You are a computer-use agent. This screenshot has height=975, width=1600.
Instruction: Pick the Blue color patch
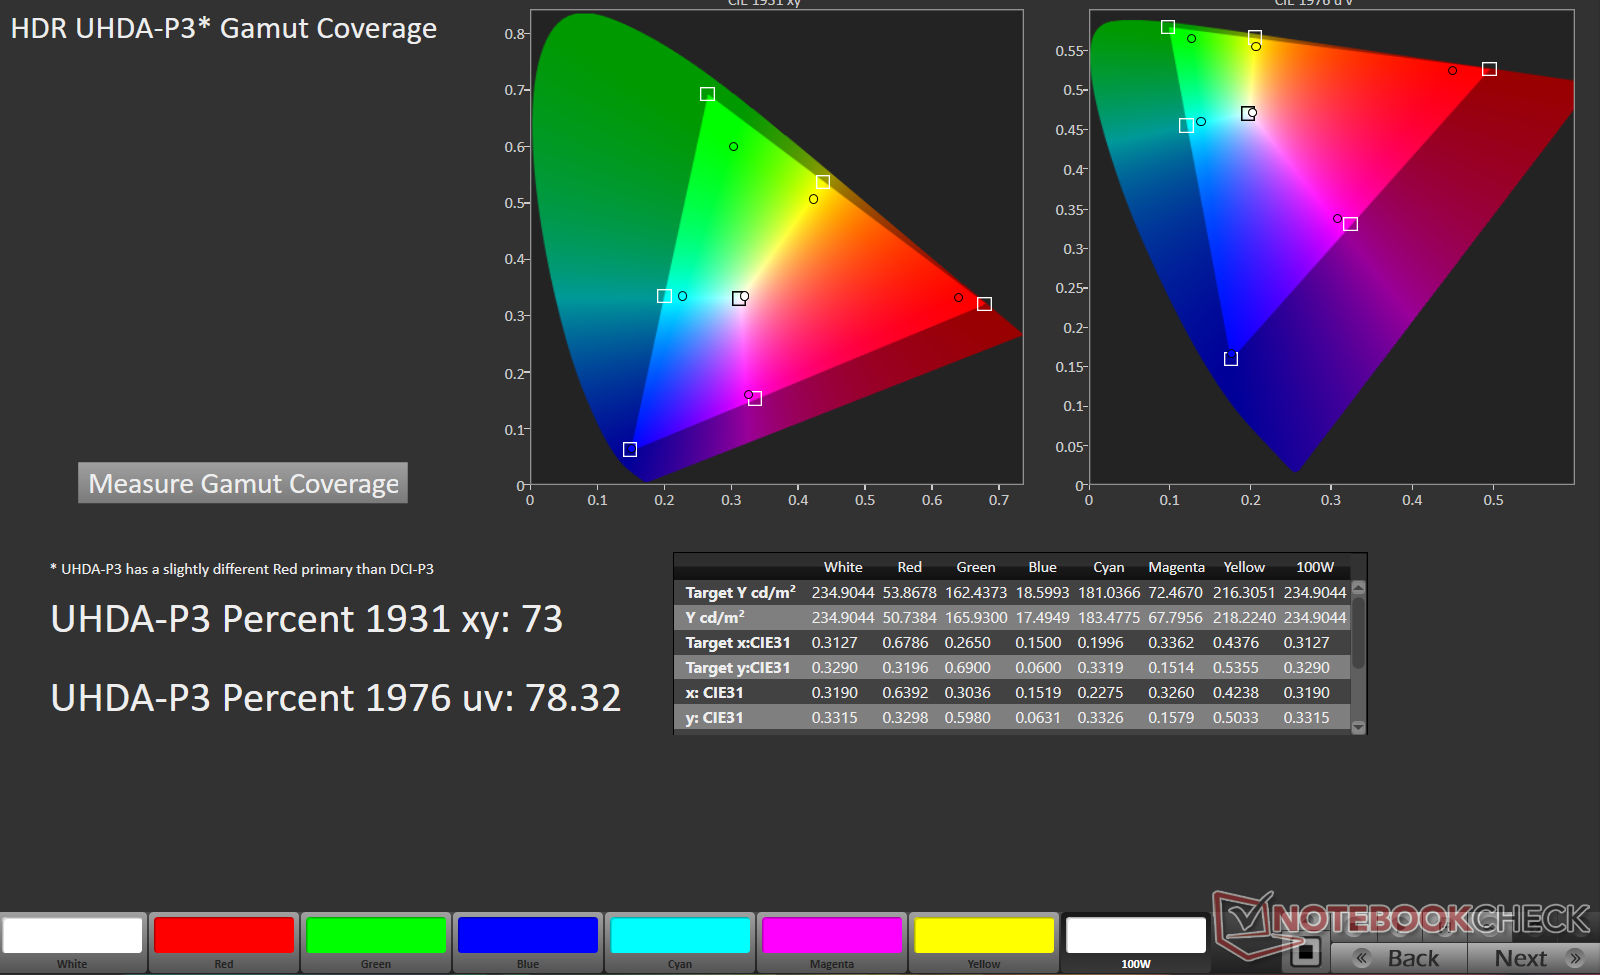(x=528, y=937)
